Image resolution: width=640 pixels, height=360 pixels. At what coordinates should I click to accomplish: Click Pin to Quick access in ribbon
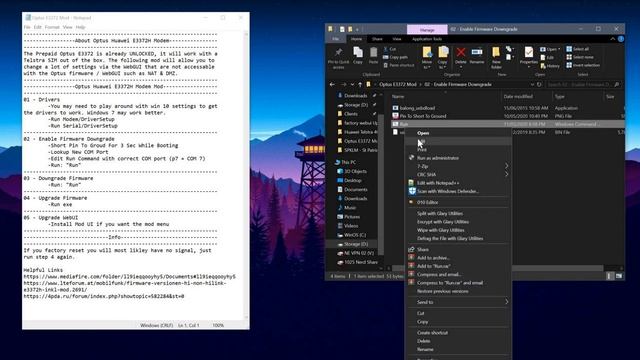click(x=338, y=58)
